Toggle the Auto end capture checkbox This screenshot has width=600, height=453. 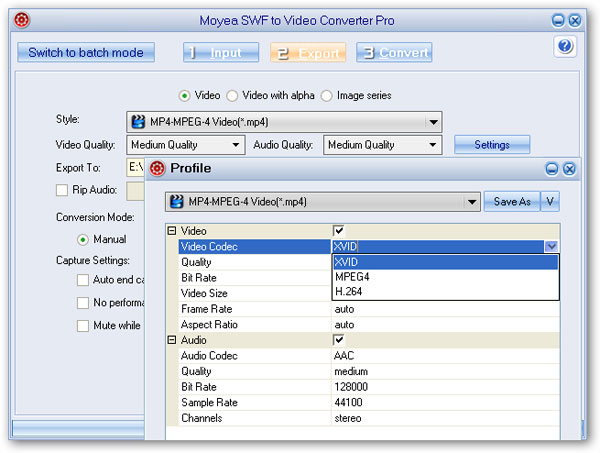[x=83, y=280]
